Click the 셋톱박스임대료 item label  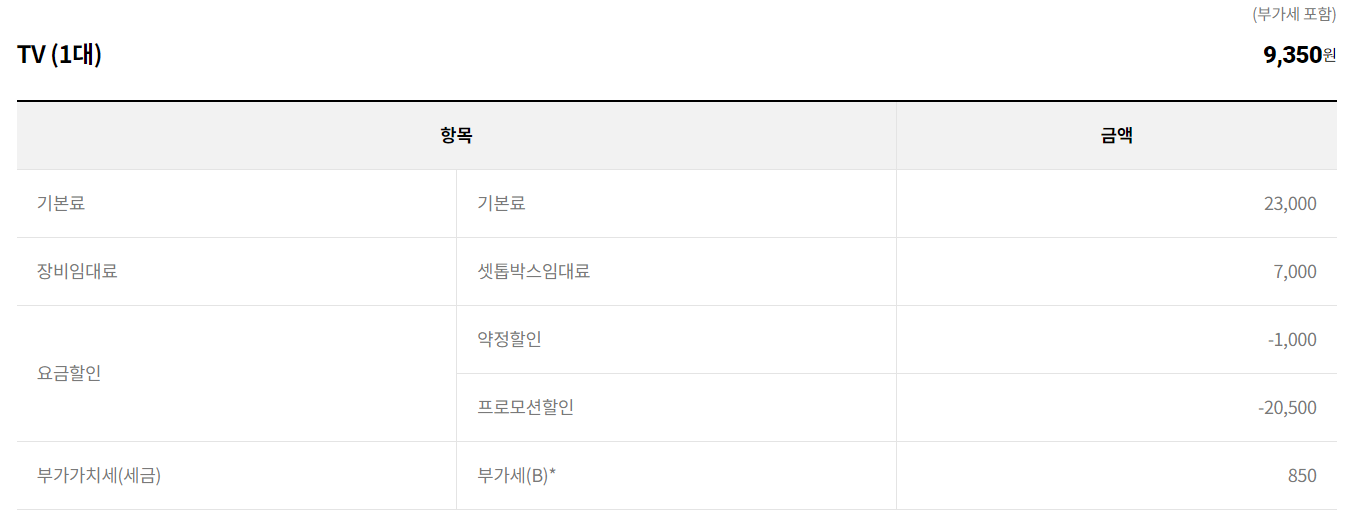pos(533,272)
